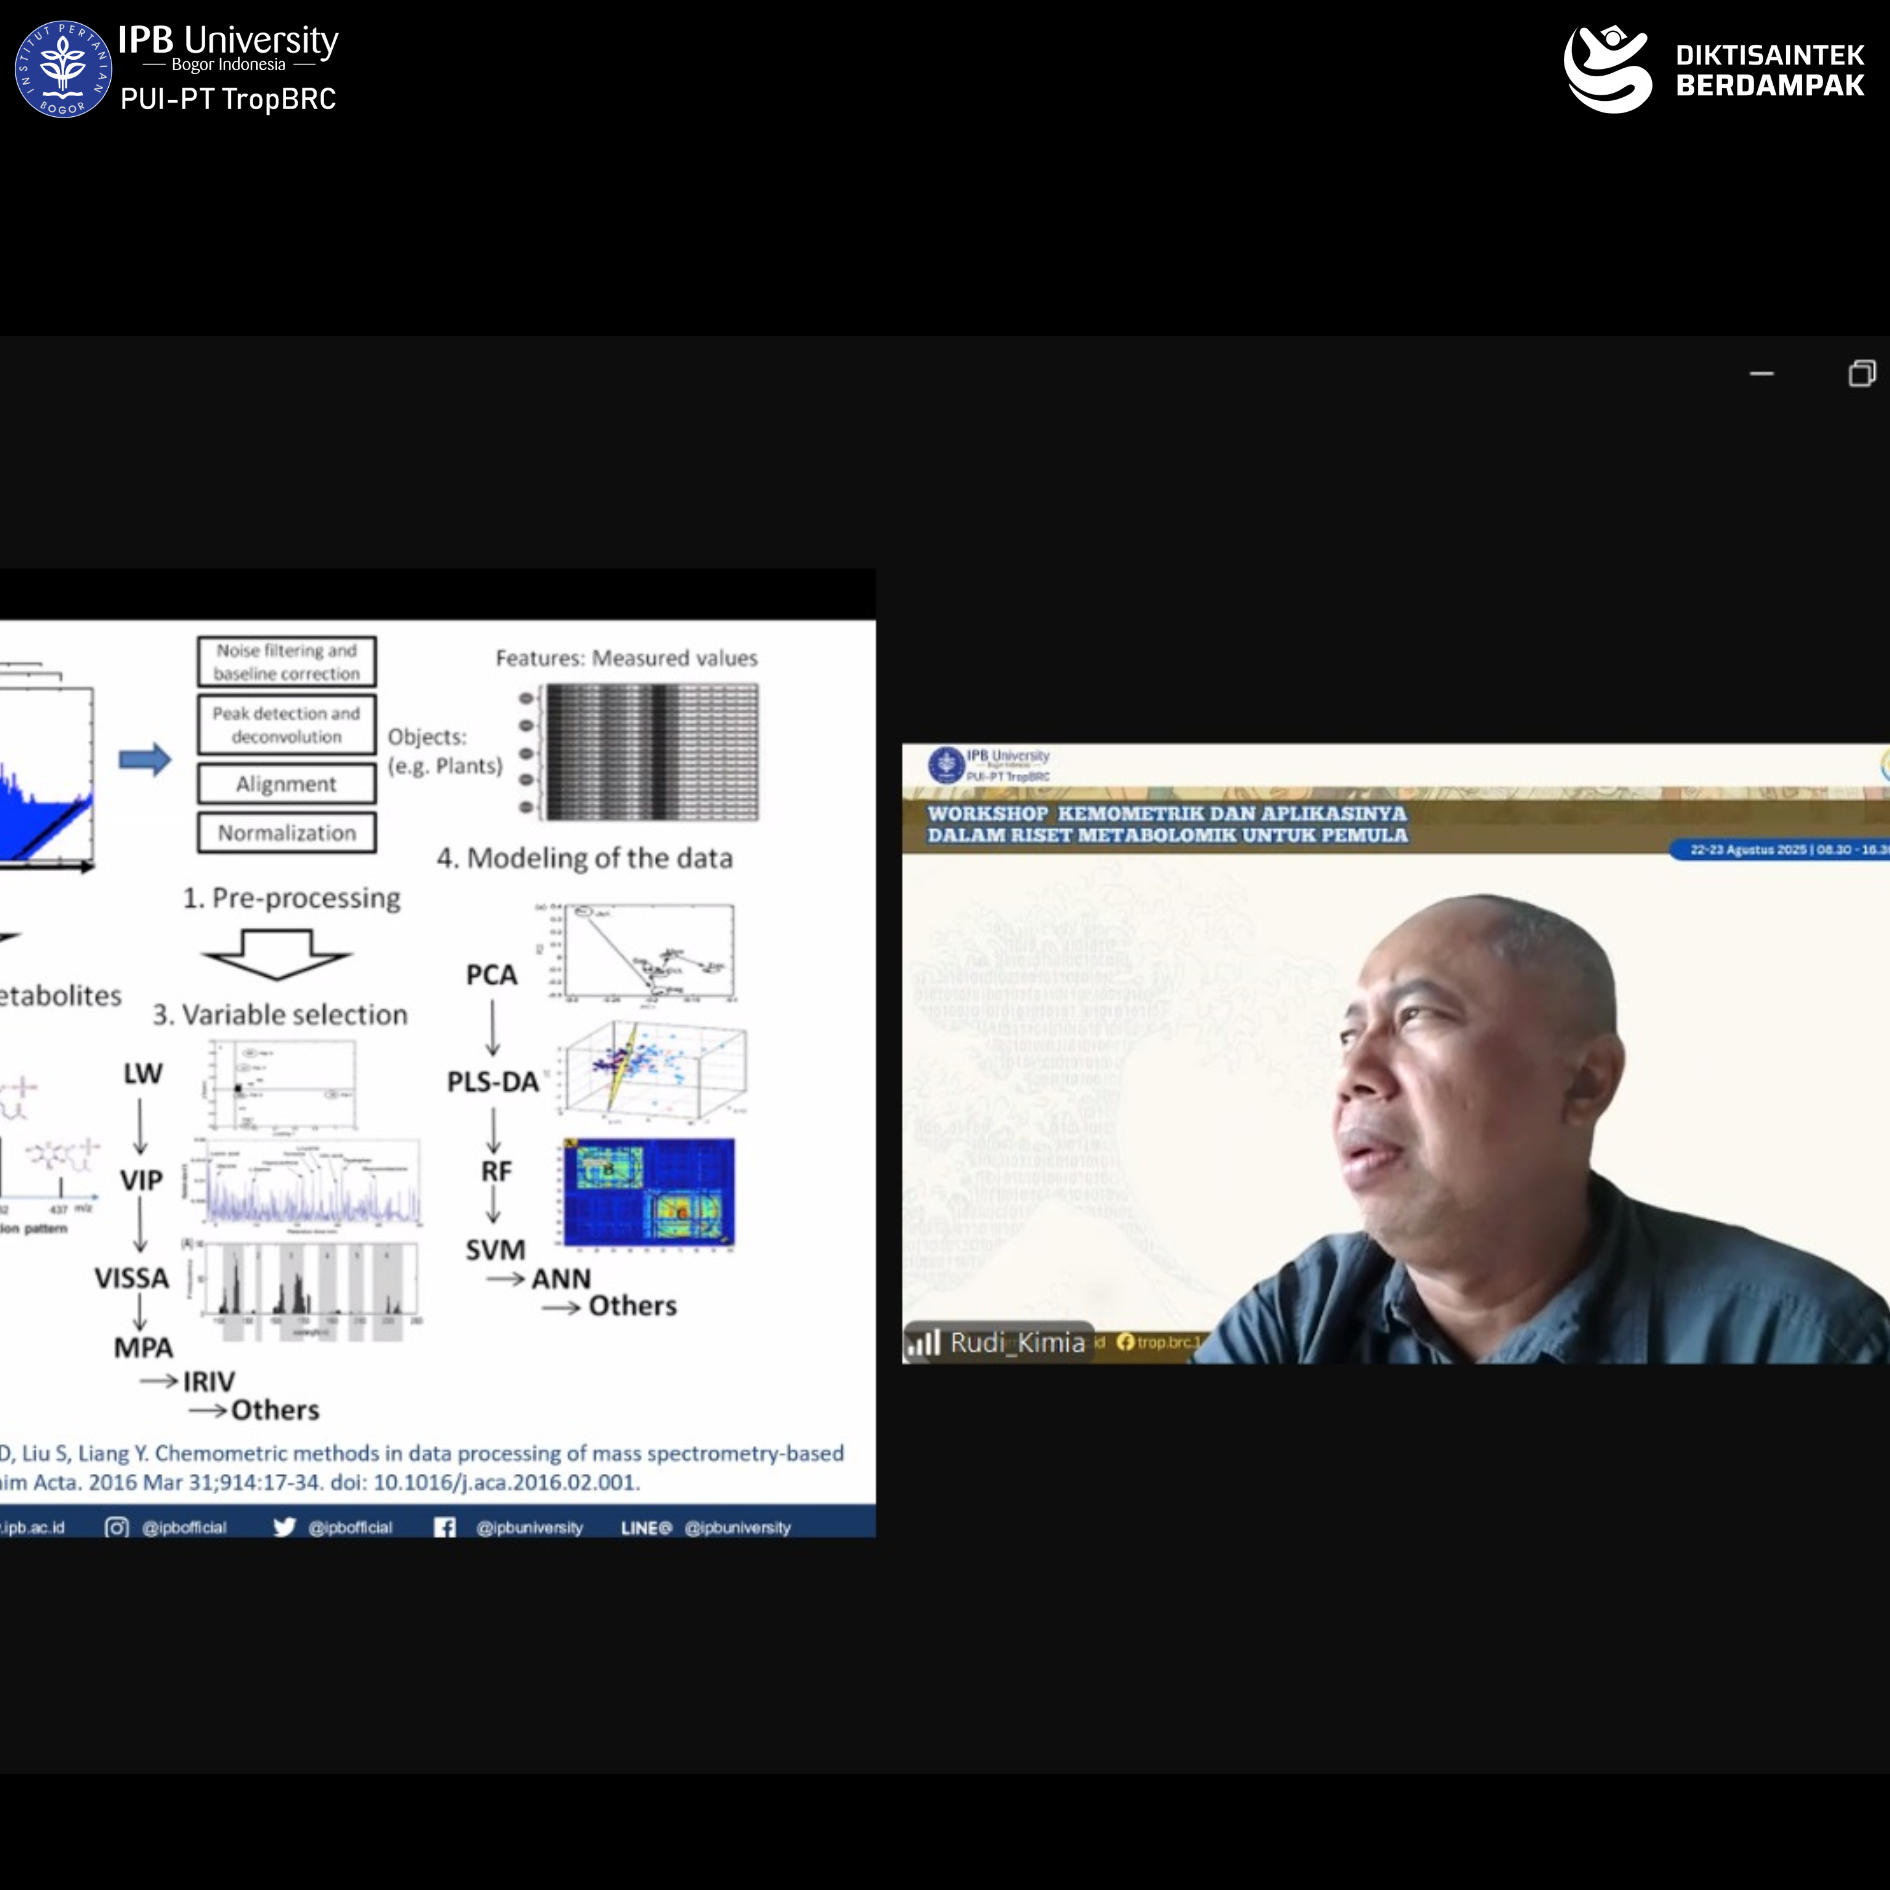Click the signal strength bars beside Rudi_Kimia
1890x1890 pixels.
point(924,1343)
